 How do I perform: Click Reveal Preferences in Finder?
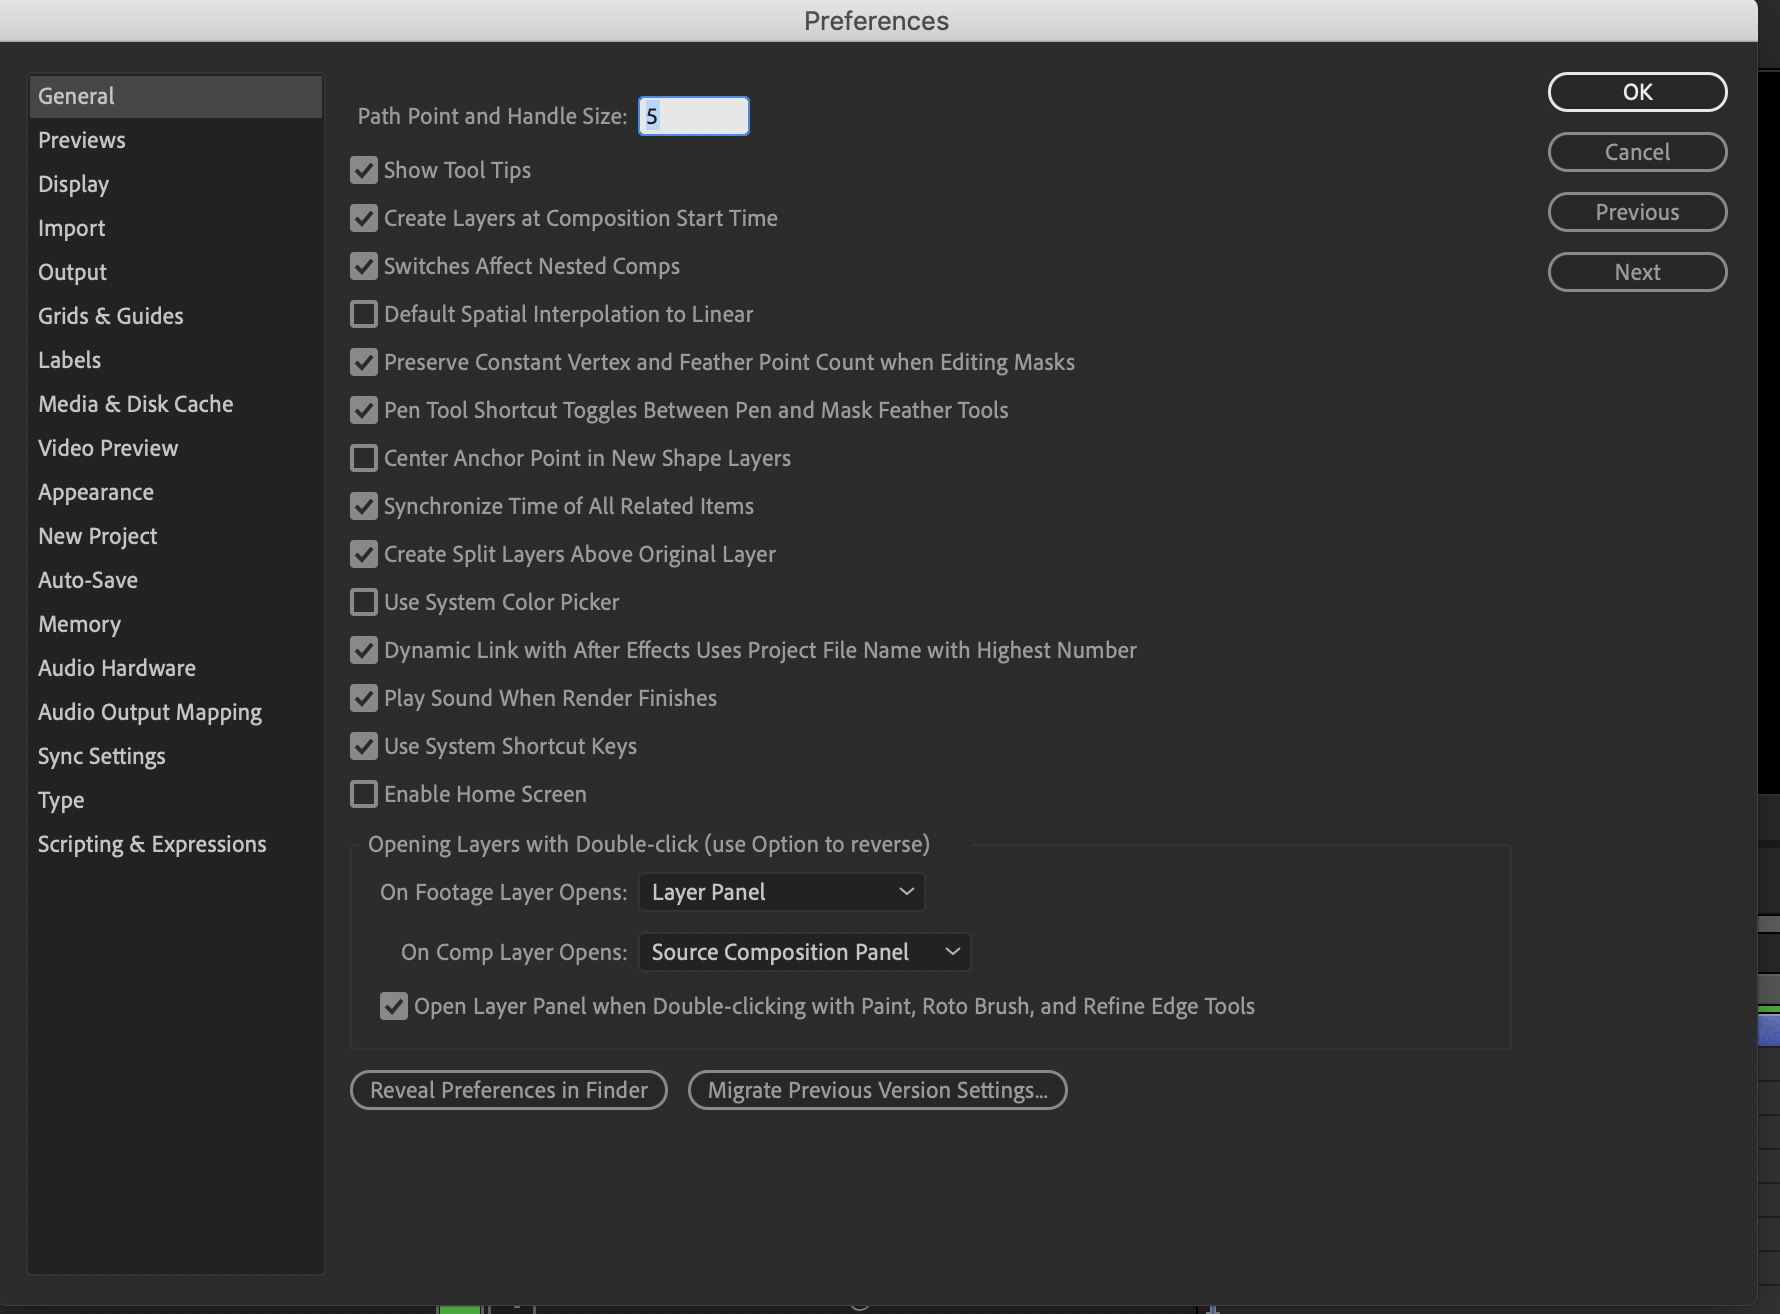coord(508,1089)
